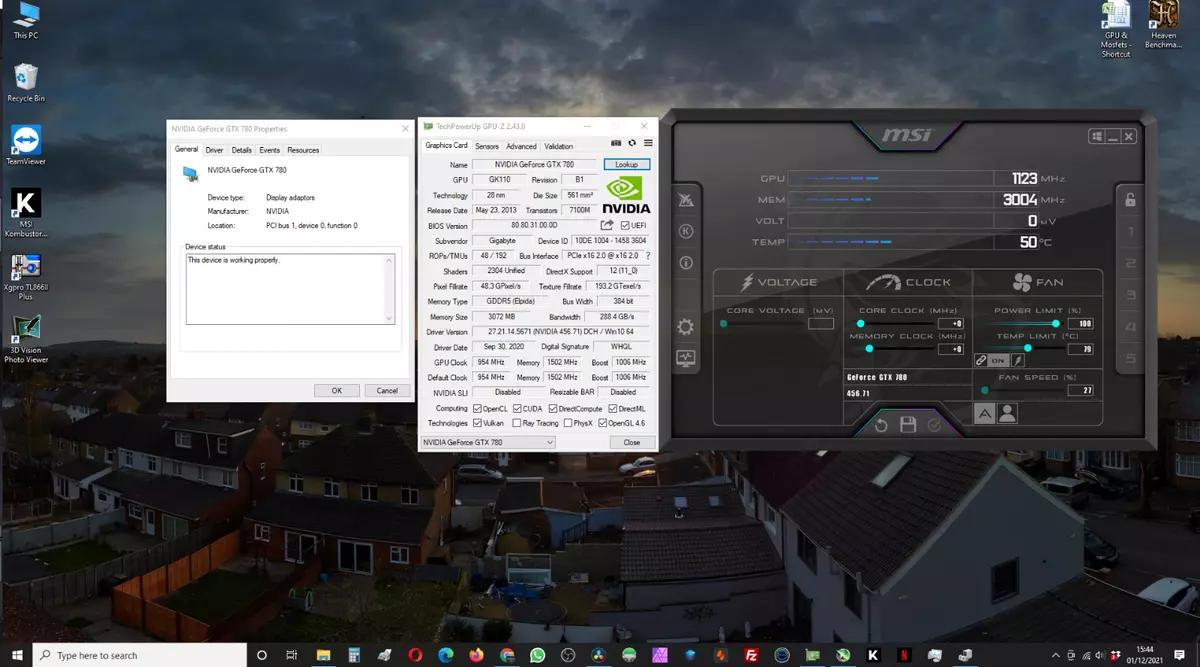1200x667 pixels.
Task: Click the Close button in GPU-Z
Action: 632,442
